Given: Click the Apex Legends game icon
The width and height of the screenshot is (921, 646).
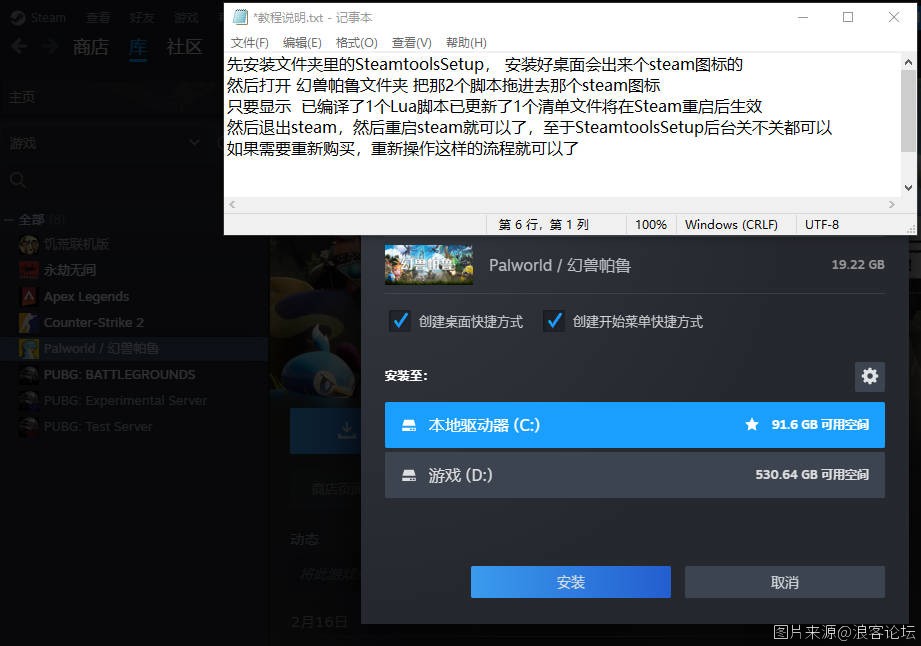Looking at the screenshot, I should pyautogui.click(x=29, y=296).
